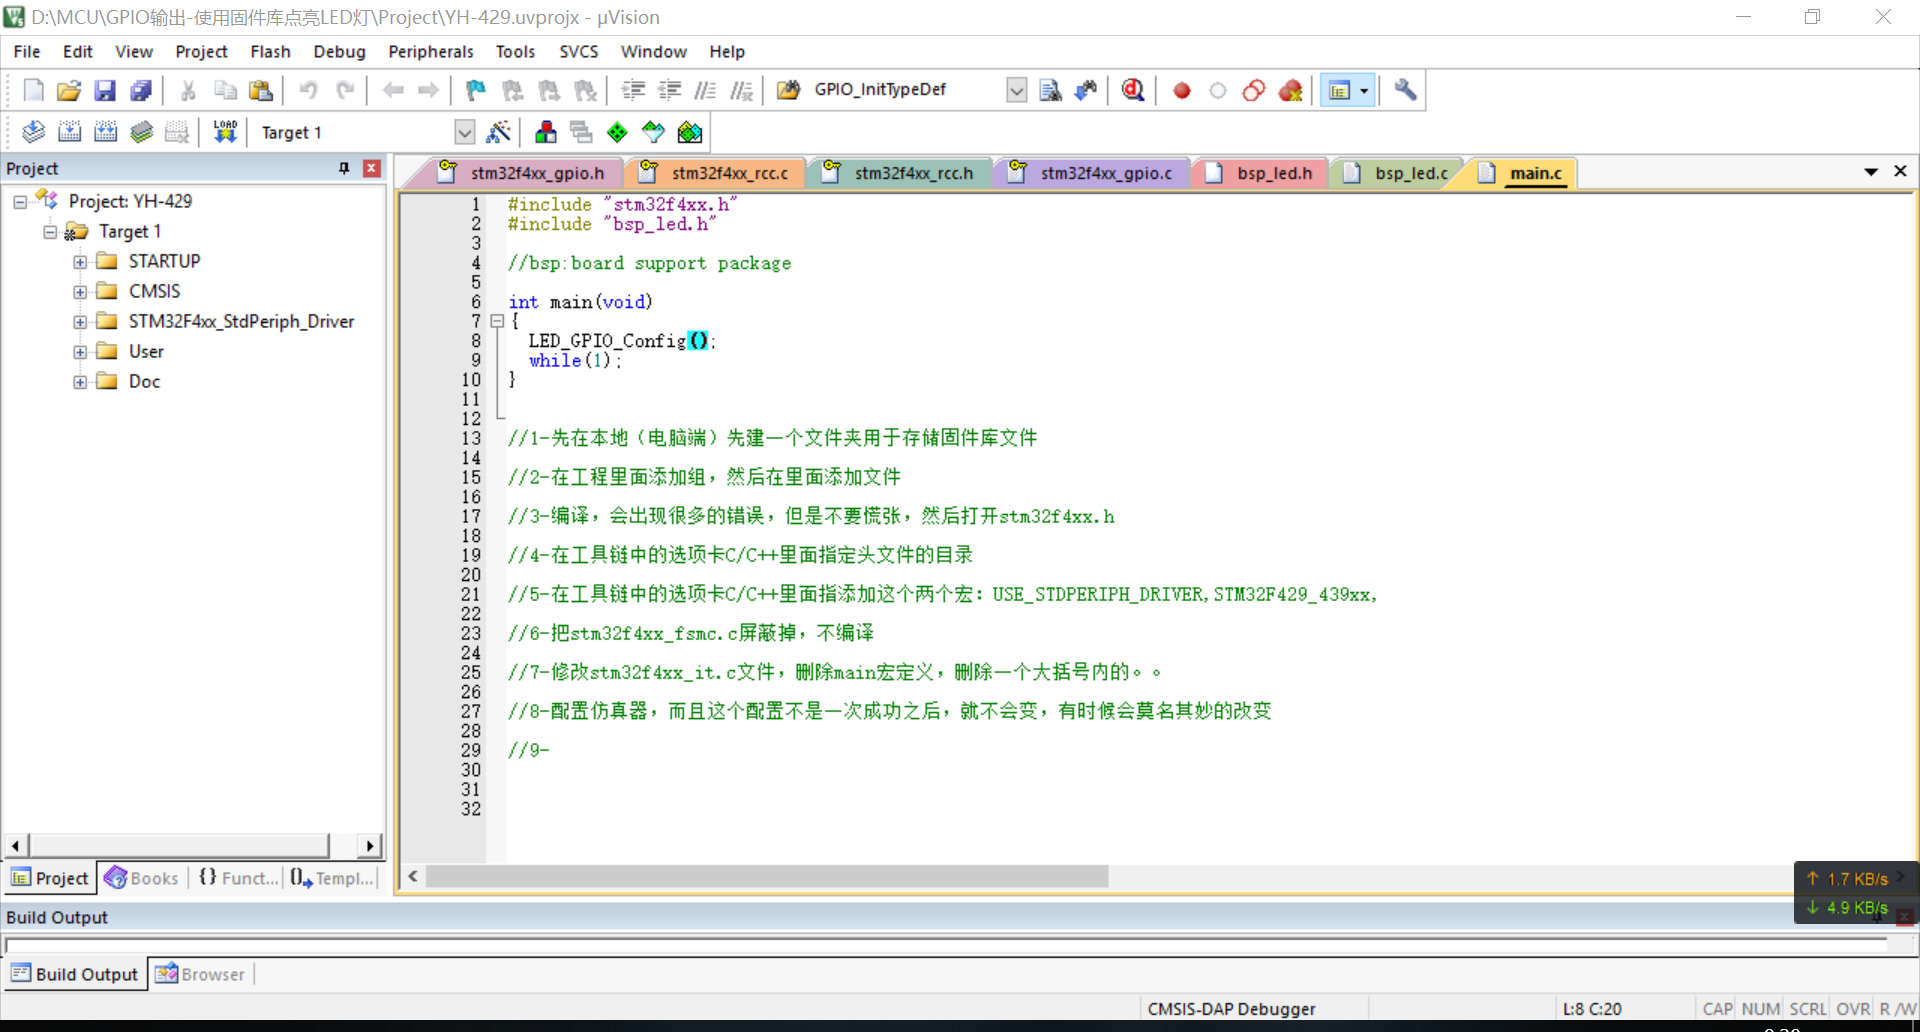This screenshot has height=1032, width=1920.
Task: Toggle auto-hide pin on the Project panel
Action: (x=343, y=168)
